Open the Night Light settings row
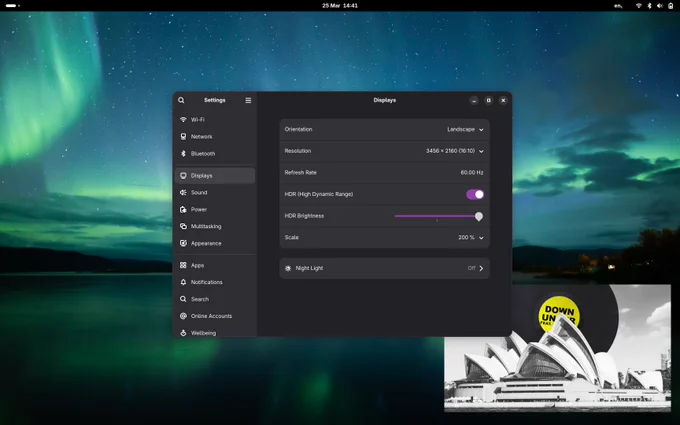The width and height of the screenshot is (680, 425). pos(385,268)
